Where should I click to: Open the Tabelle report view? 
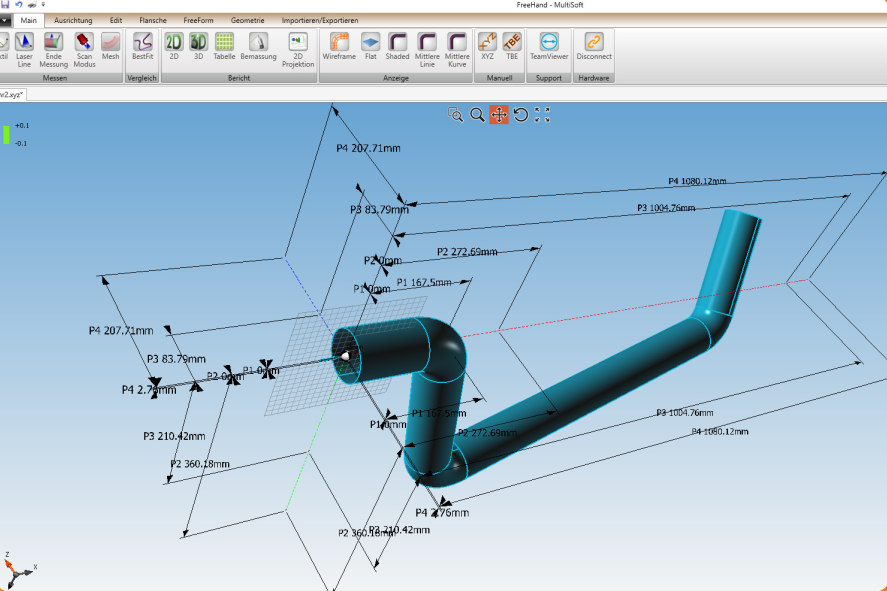click(x=225, y=47)
